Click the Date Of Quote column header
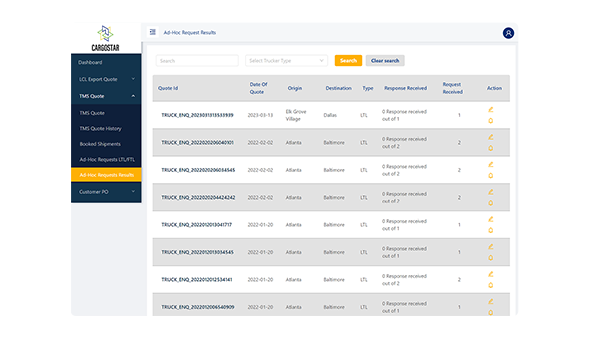The image size is (590, 360). tap(259, 88)
